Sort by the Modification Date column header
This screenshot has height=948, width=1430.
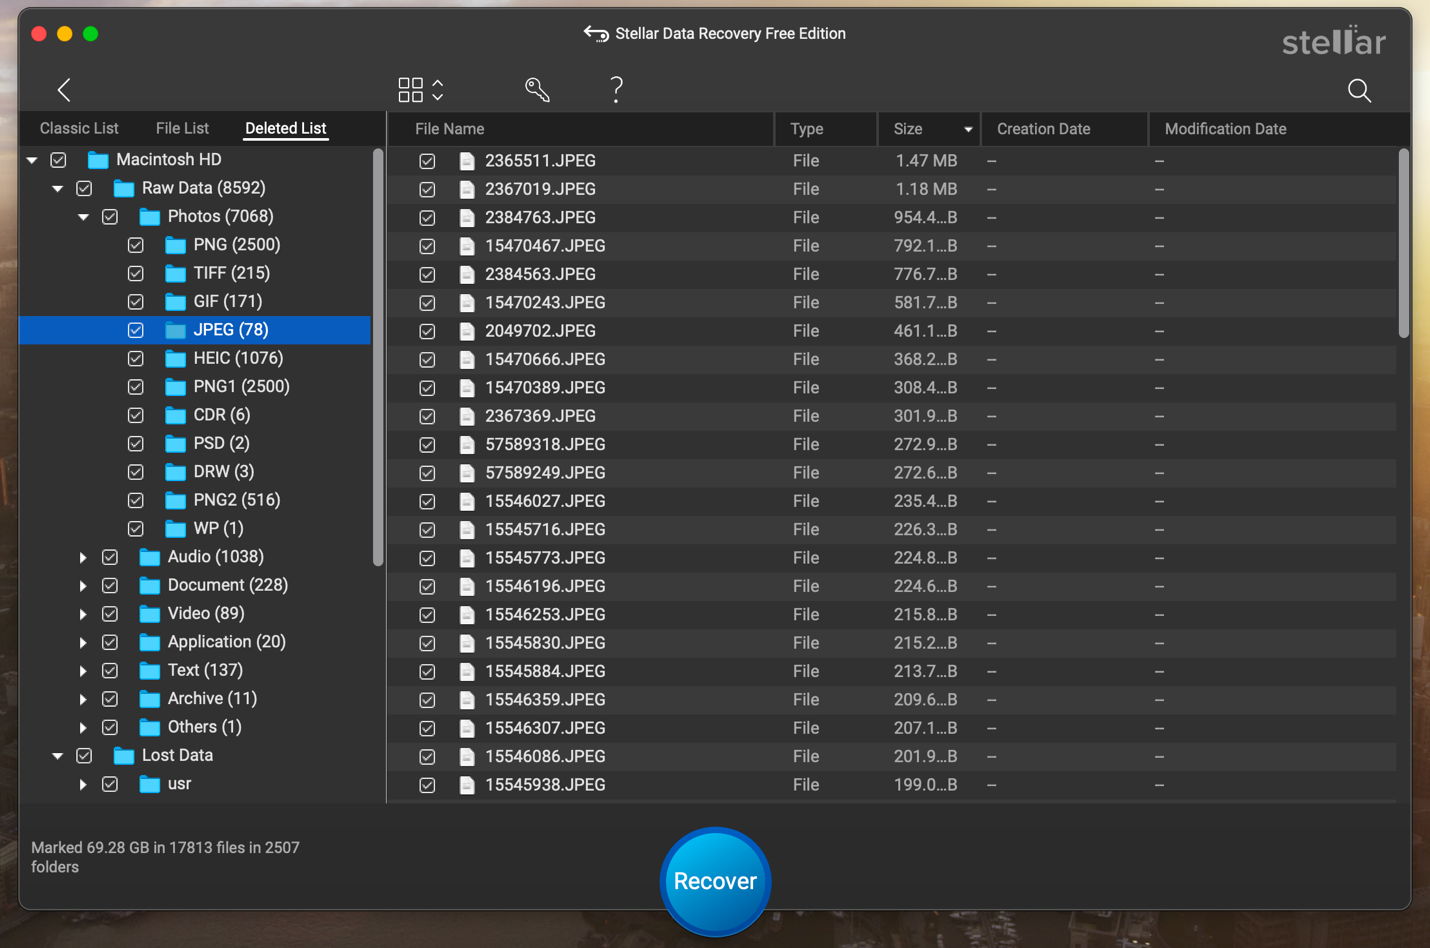(1279, 129)
